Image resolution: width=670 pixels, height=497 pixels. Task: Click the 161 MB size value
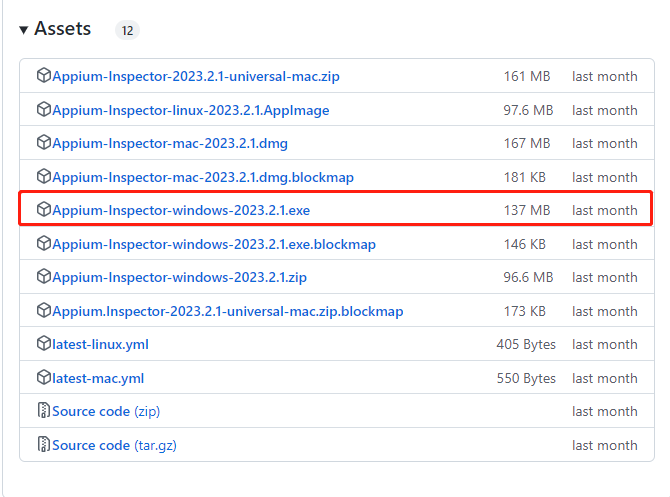(x=527, y=76)
